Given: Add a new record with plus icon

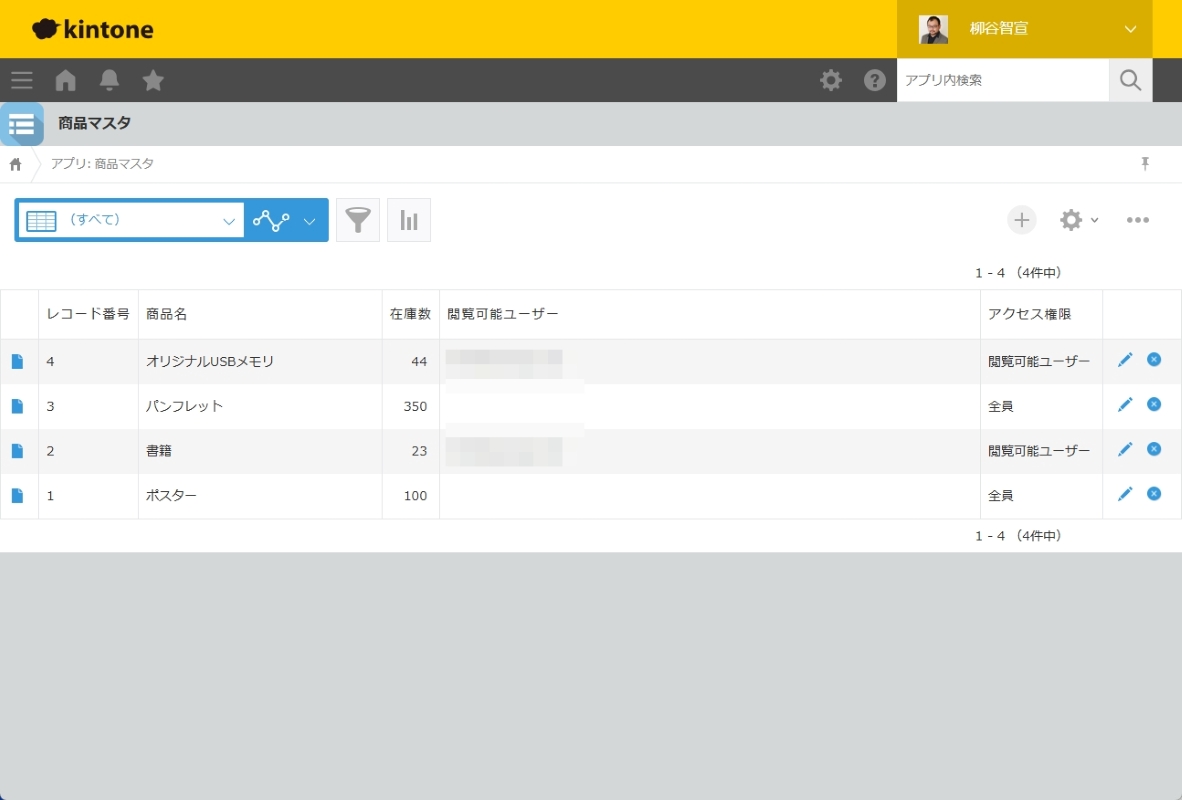Looking at the screenshot, I should tap(1021, 220).
